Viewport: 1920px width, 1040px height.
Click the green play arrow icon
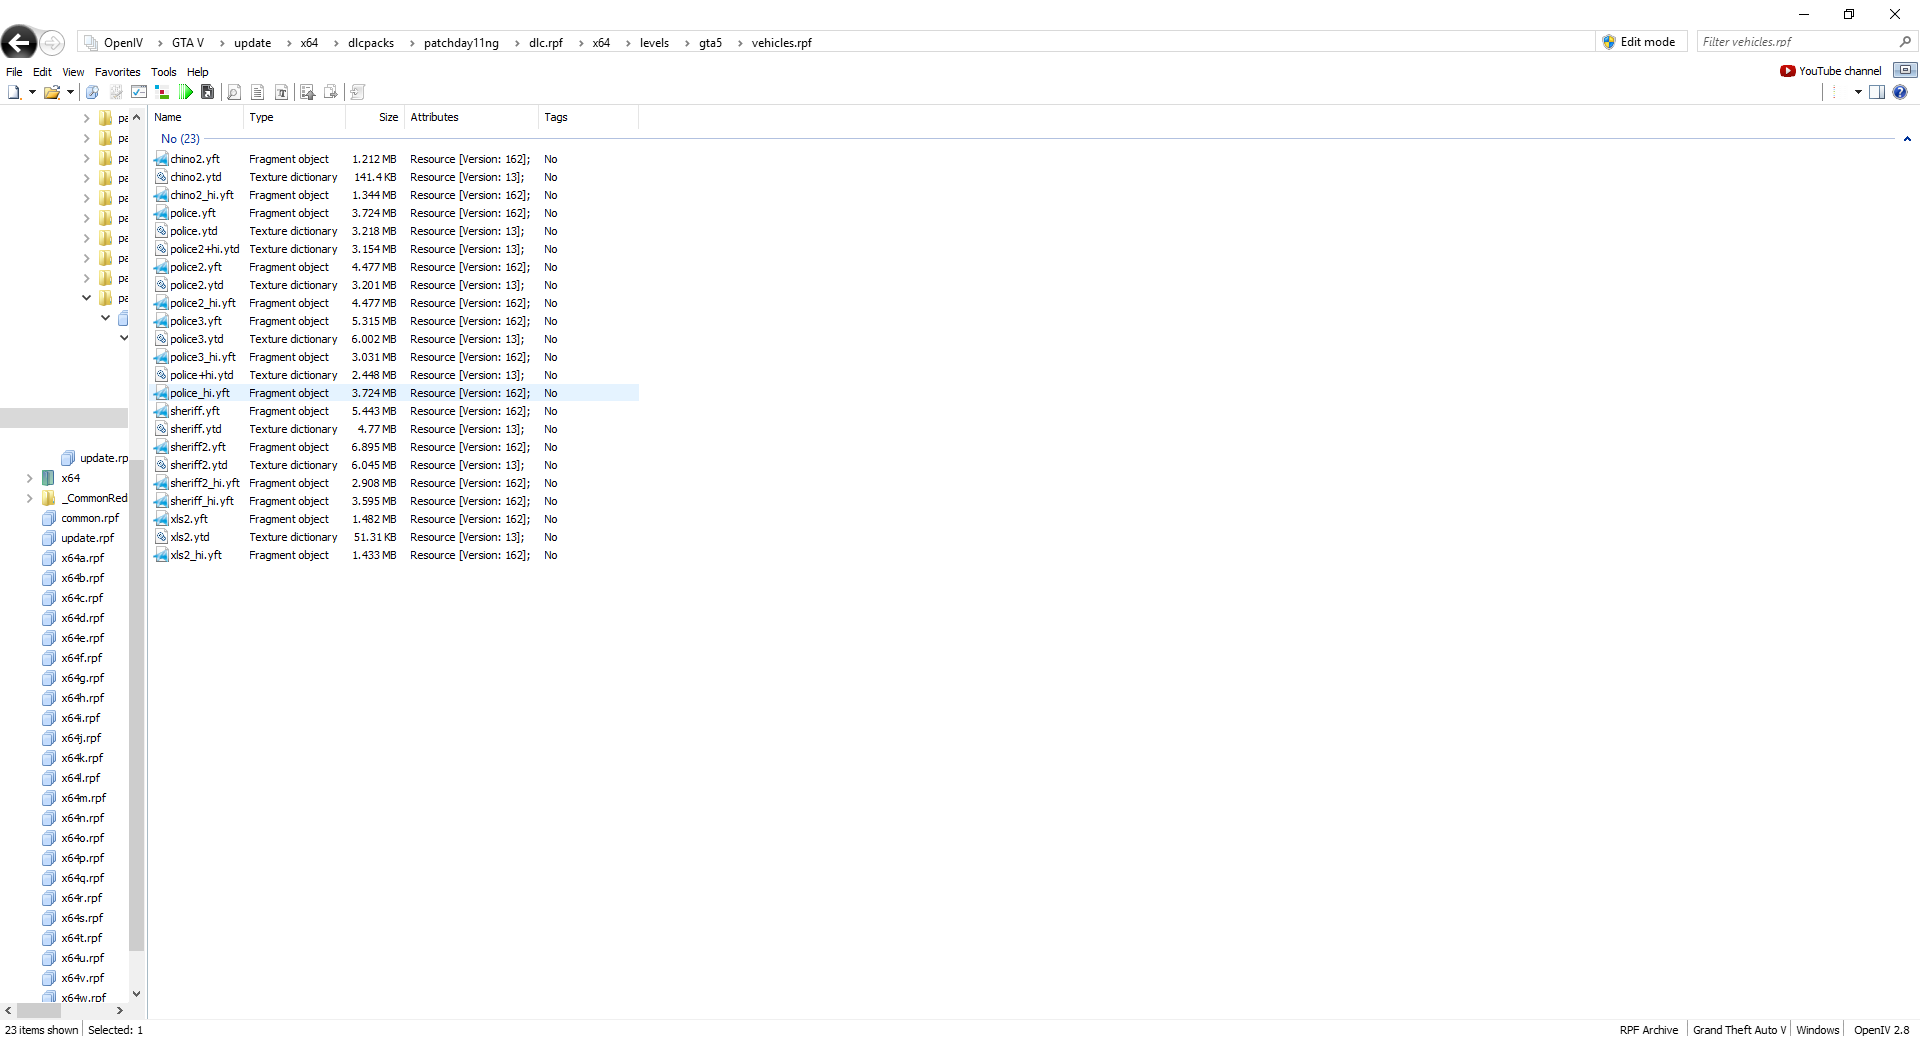(186, 92)
